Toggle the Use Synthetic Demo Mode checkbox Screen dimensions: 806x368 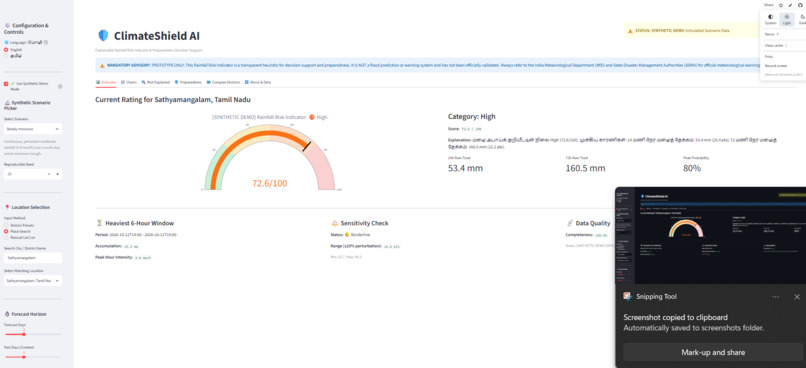point(6,83)
